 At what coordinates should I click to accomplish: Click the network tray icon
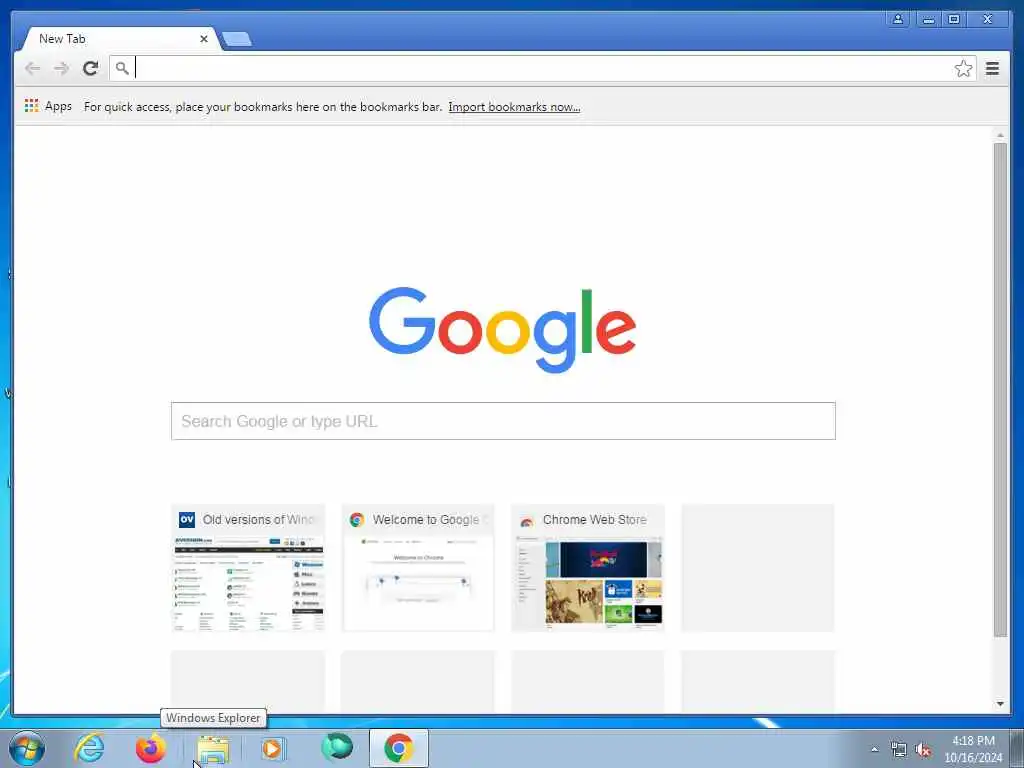coord(899,750)
